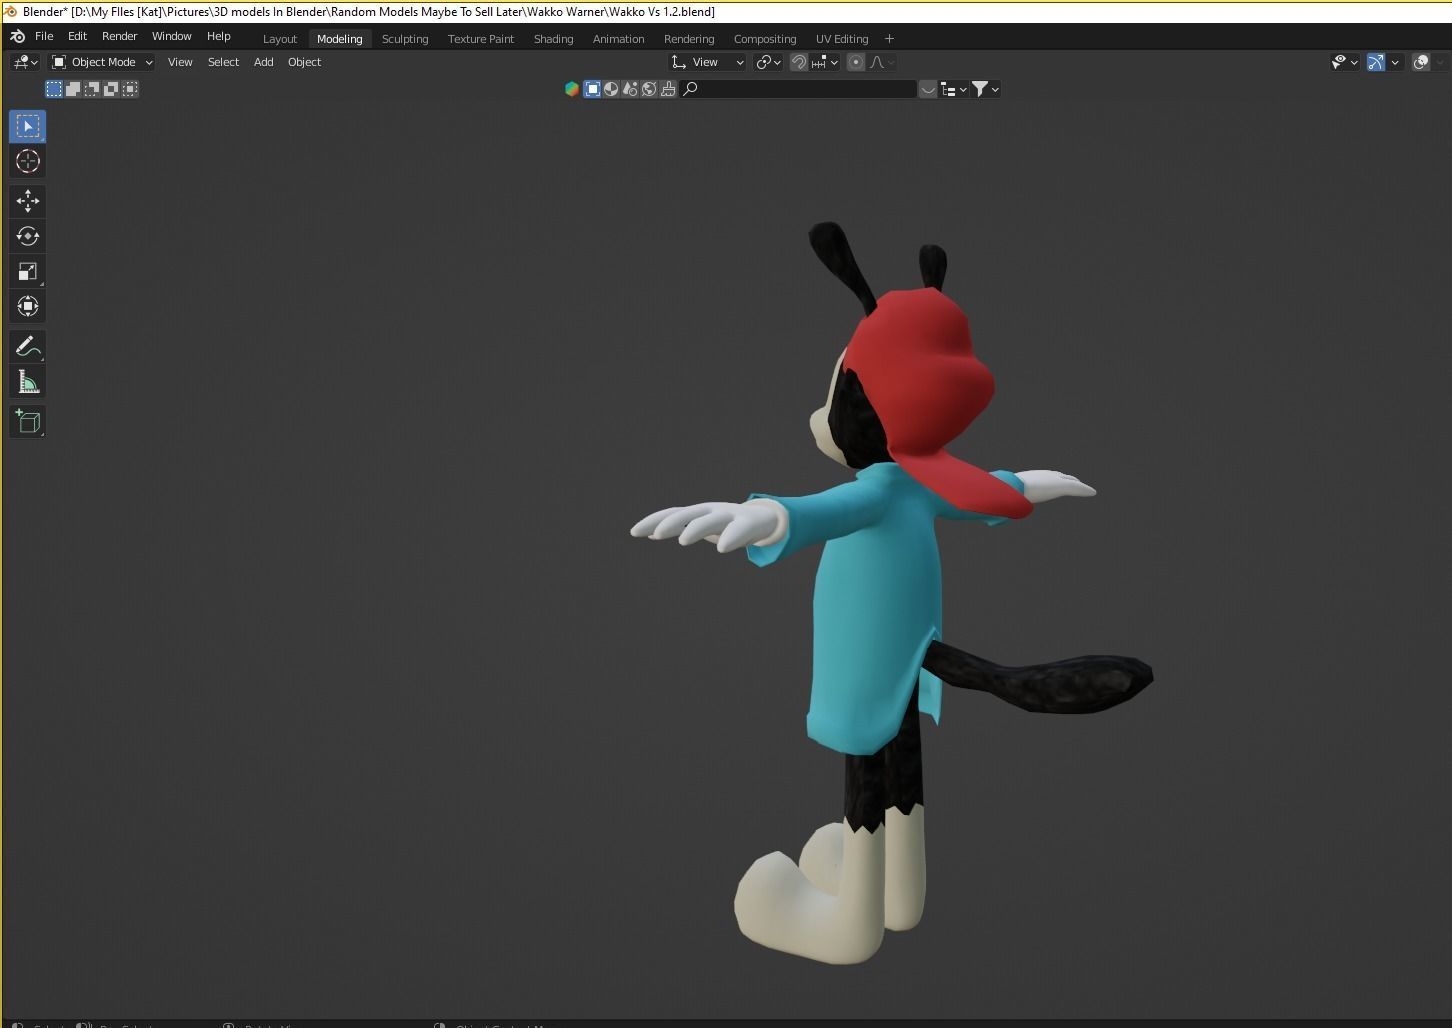Switch to the Shading workspace tab
Viewport: 1452px width, 1028px height.
coord(553,39)
